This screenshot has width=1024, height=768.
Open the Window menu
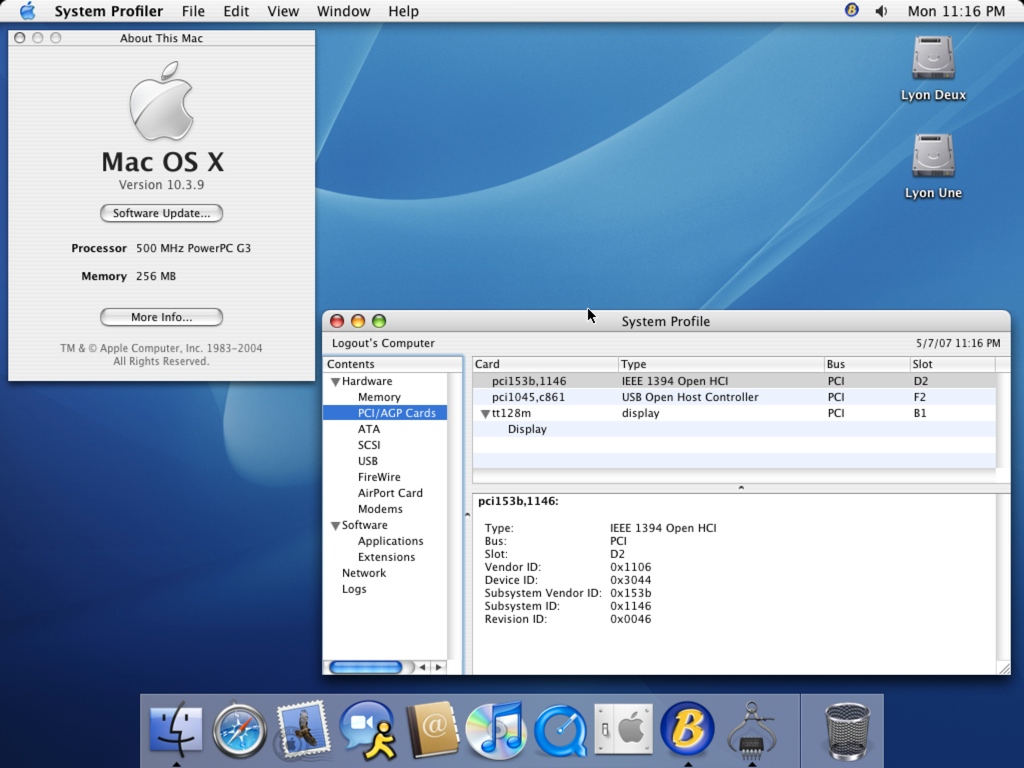point(343,11)
